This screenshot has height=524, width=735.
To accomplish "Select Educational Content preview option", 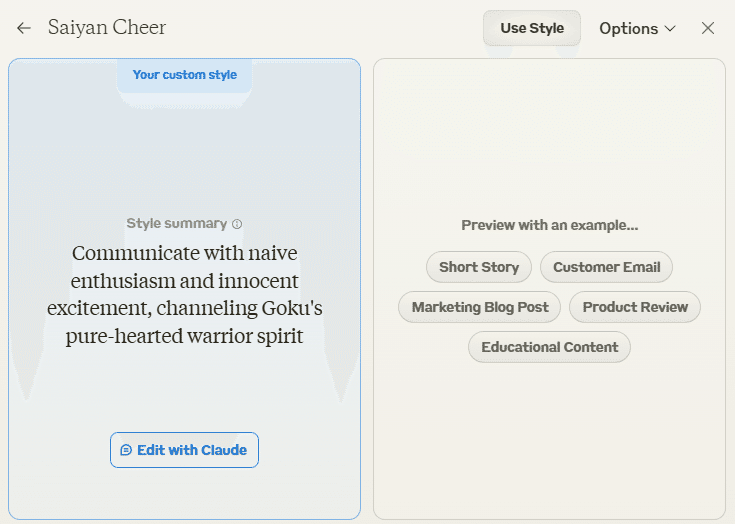I will [x=549, y=347].
